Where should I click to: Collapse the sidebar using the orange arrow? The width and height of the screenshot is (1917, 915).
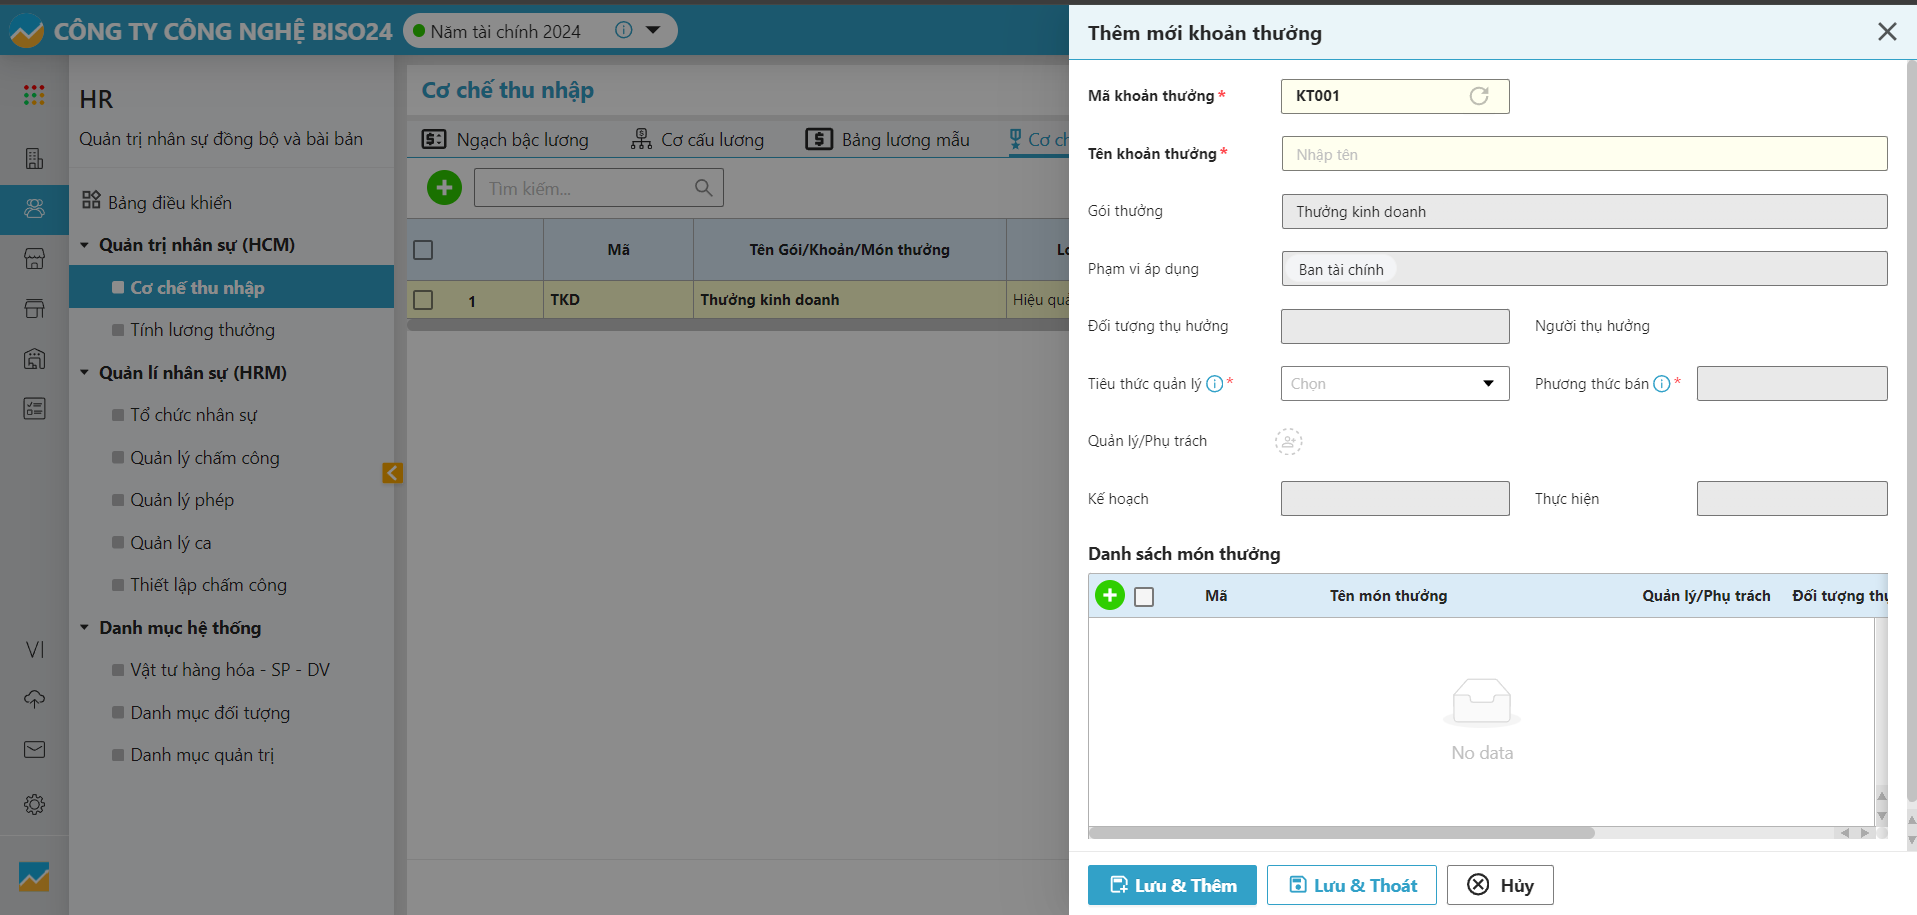tap(392, 473)
